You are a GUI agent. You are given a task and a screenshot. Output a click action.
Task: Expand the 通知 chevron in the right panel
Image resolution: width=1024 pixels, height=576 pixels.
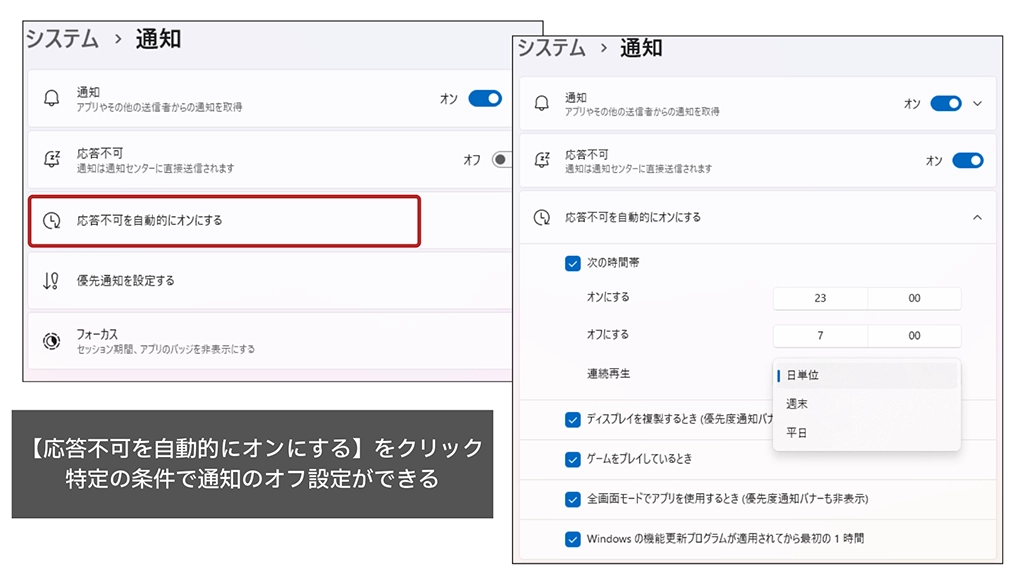977,103
